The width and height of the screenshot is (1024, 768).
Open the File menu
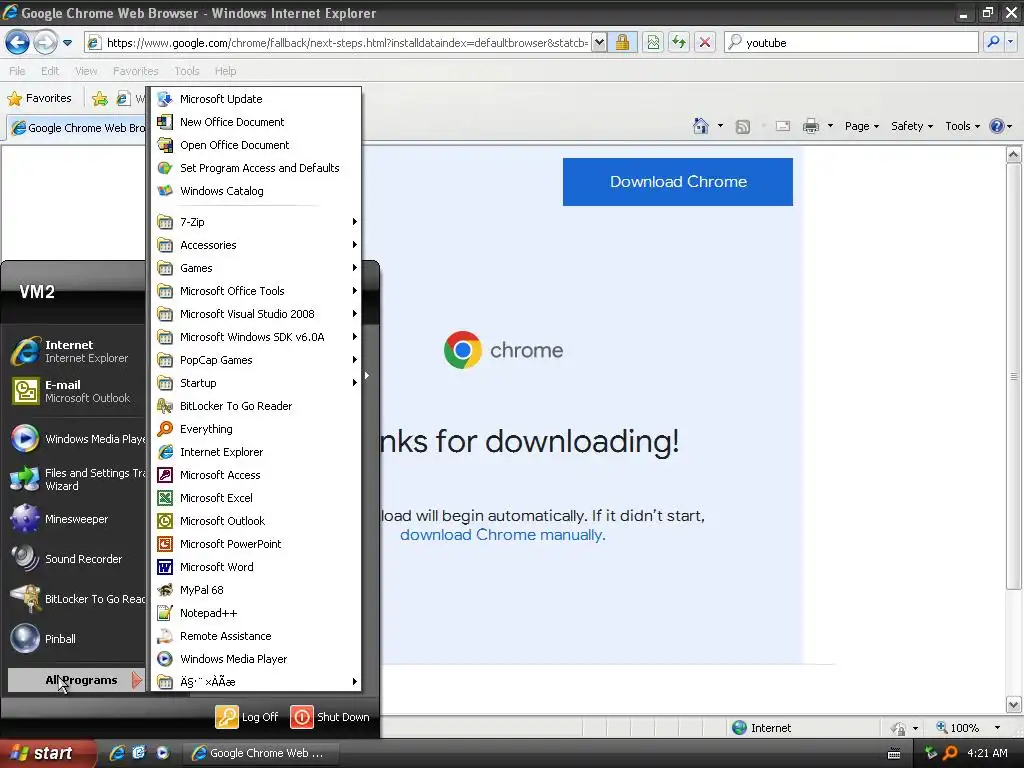(18, 71)
